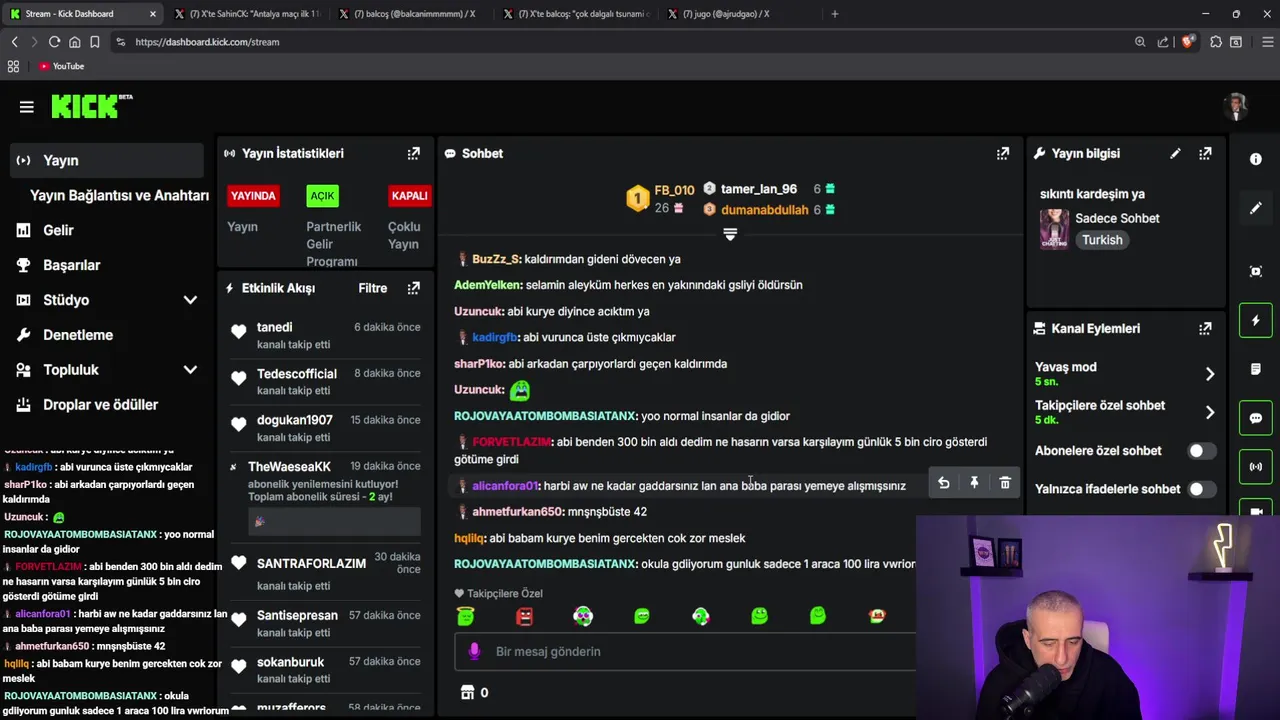Delete alicanfora01's chat message with the trash icon
Image resolution: width=1280 pixels, height=720 pixels.
[1005, 483]
